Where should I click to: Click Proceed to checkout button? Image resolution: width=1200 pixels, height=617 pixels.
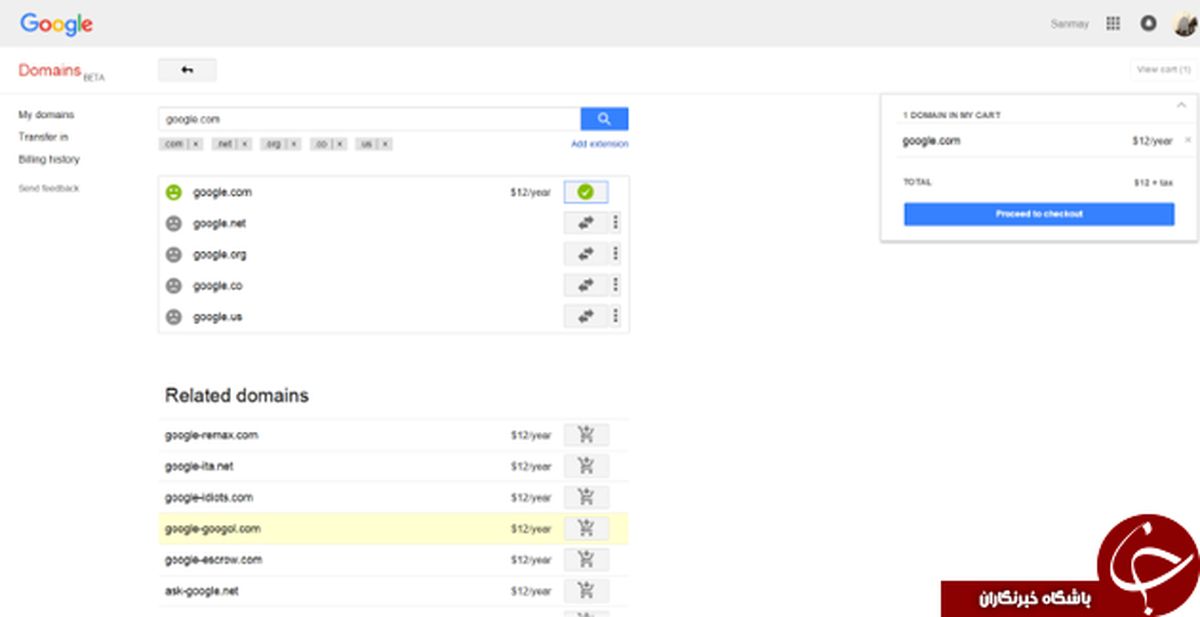click(x=1039, y=214)
